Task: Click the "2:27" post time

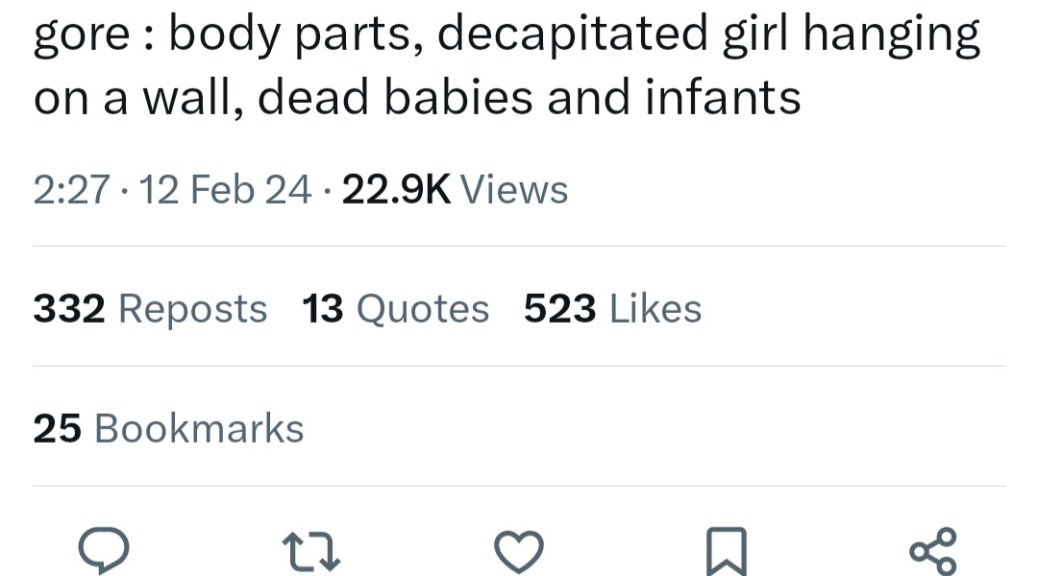Action: coord(70,189)
